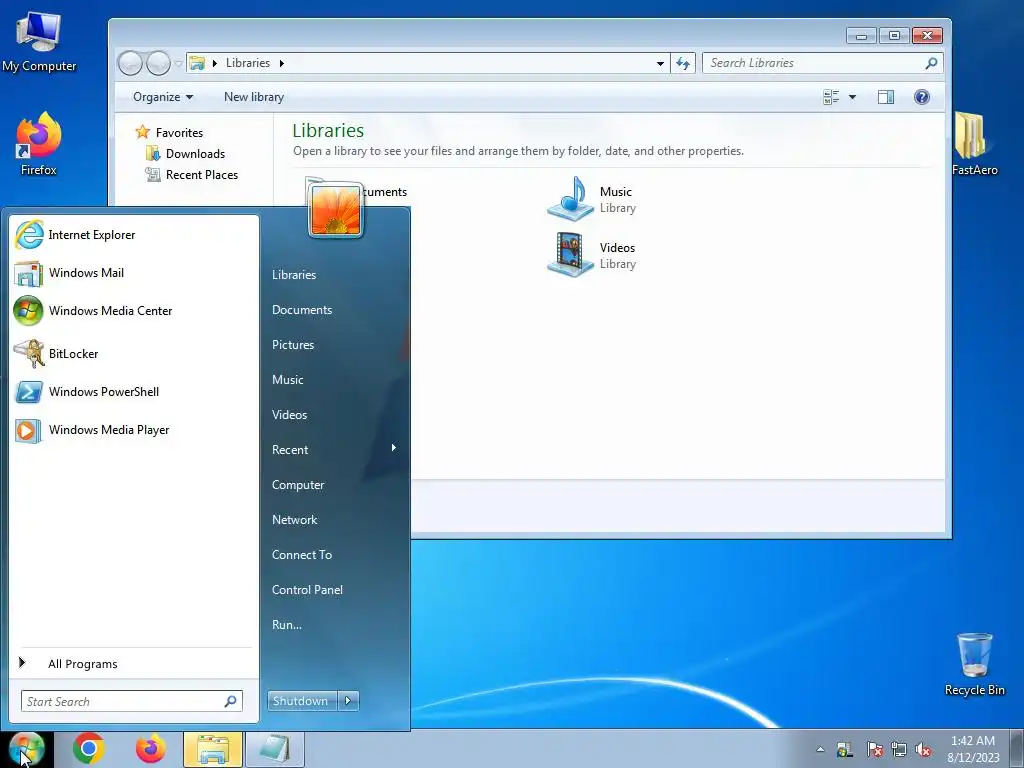Click New library in toolbar
The height and width of the screenshot is (768, 1024).
click(253, 97)
